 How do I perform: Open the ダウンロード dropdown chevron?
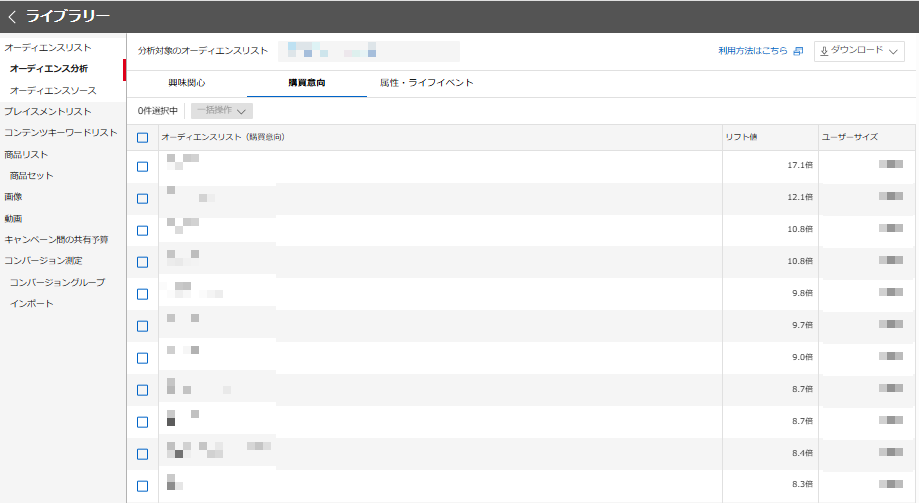point(893,51)
